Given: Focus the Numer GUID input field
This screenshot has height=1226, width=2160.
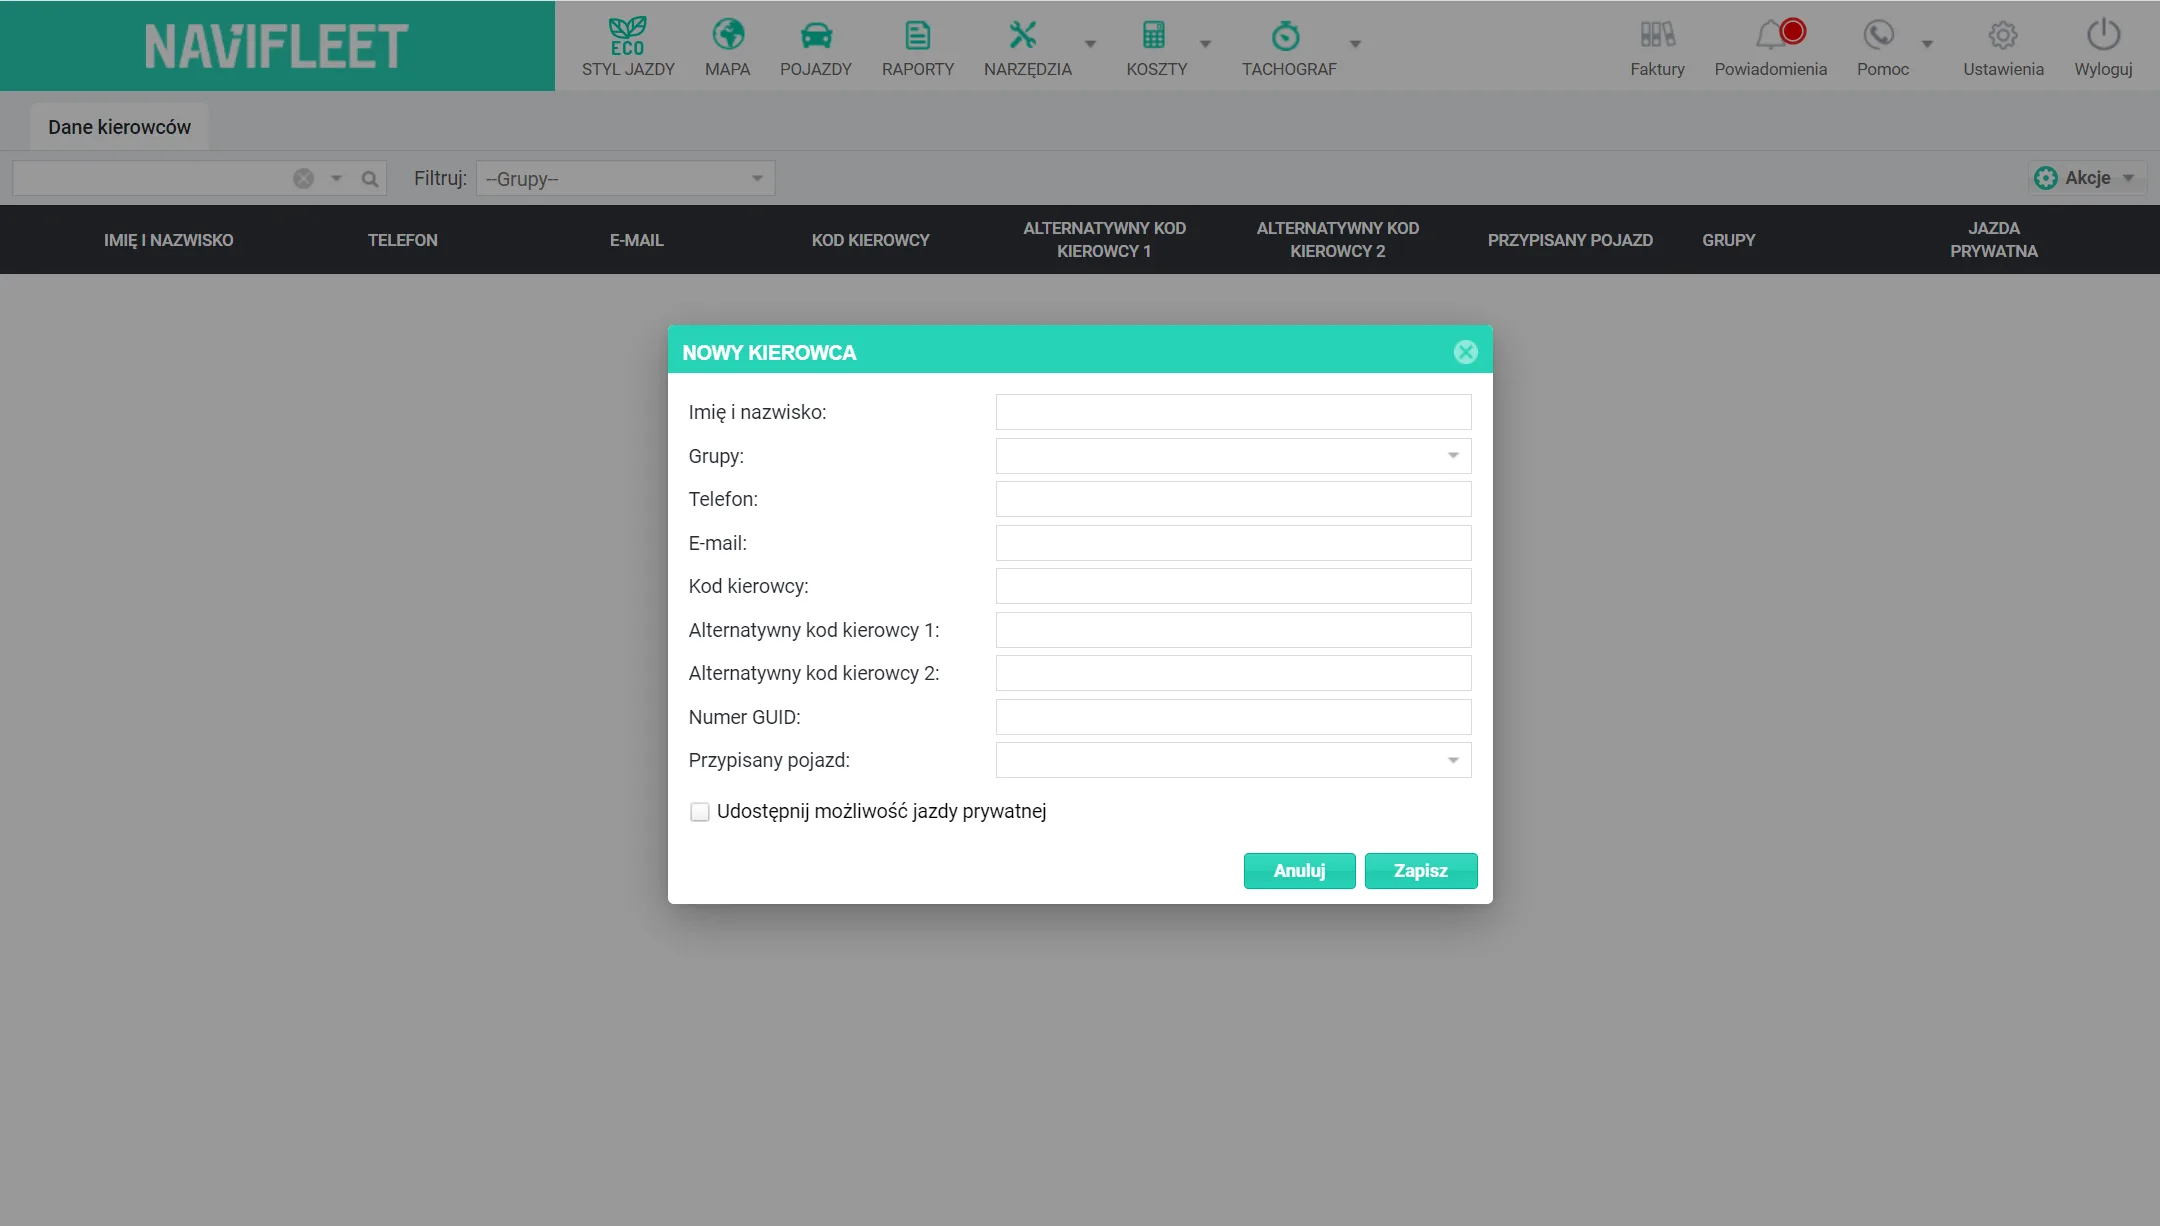Looking at the screenshot, I should coord(1233,717).
